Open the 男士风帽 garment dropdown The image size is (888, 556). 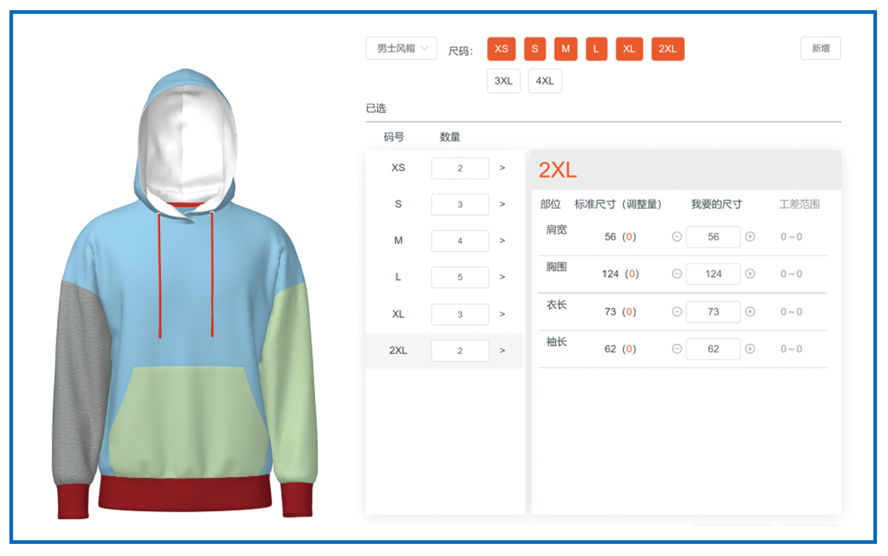pyautogui.click(x=402, y=48)
